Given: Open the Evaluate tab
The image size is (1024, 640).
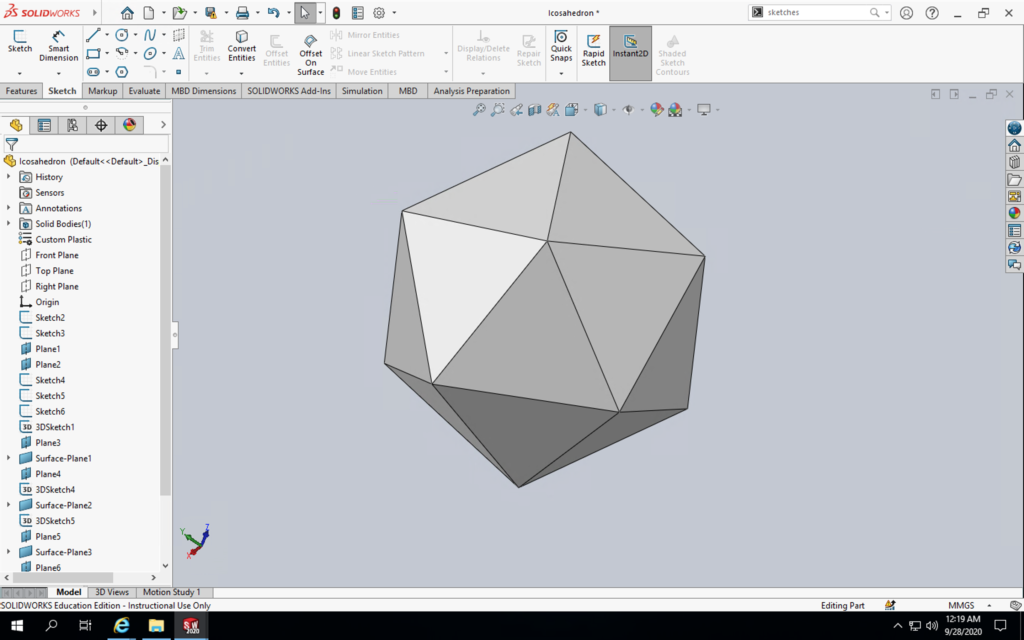Looking at the screenshot, I should pyautogui.click(x=144, y=91).
